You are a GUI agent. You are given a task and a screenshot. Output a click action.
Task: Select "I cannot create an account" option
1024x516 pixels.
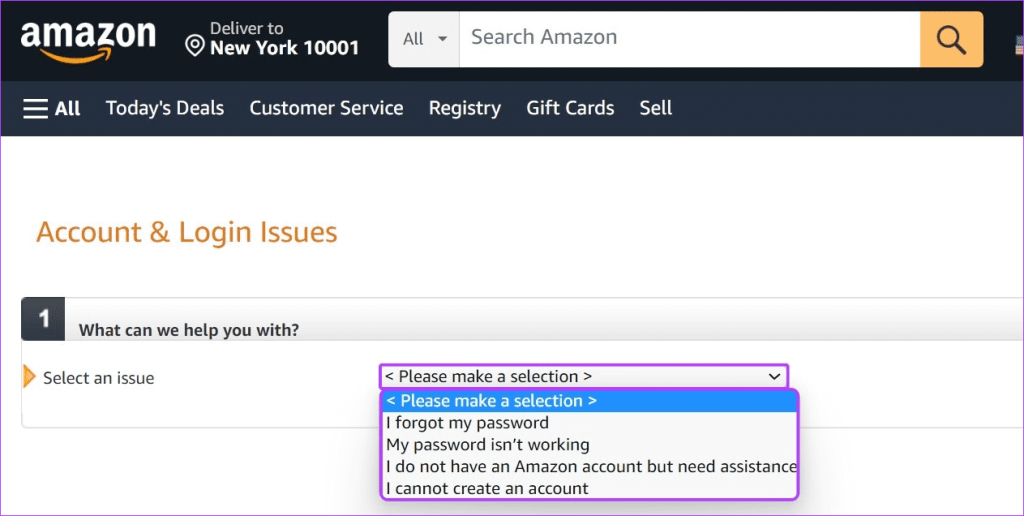pyautogui.click(x=487, y=489)
